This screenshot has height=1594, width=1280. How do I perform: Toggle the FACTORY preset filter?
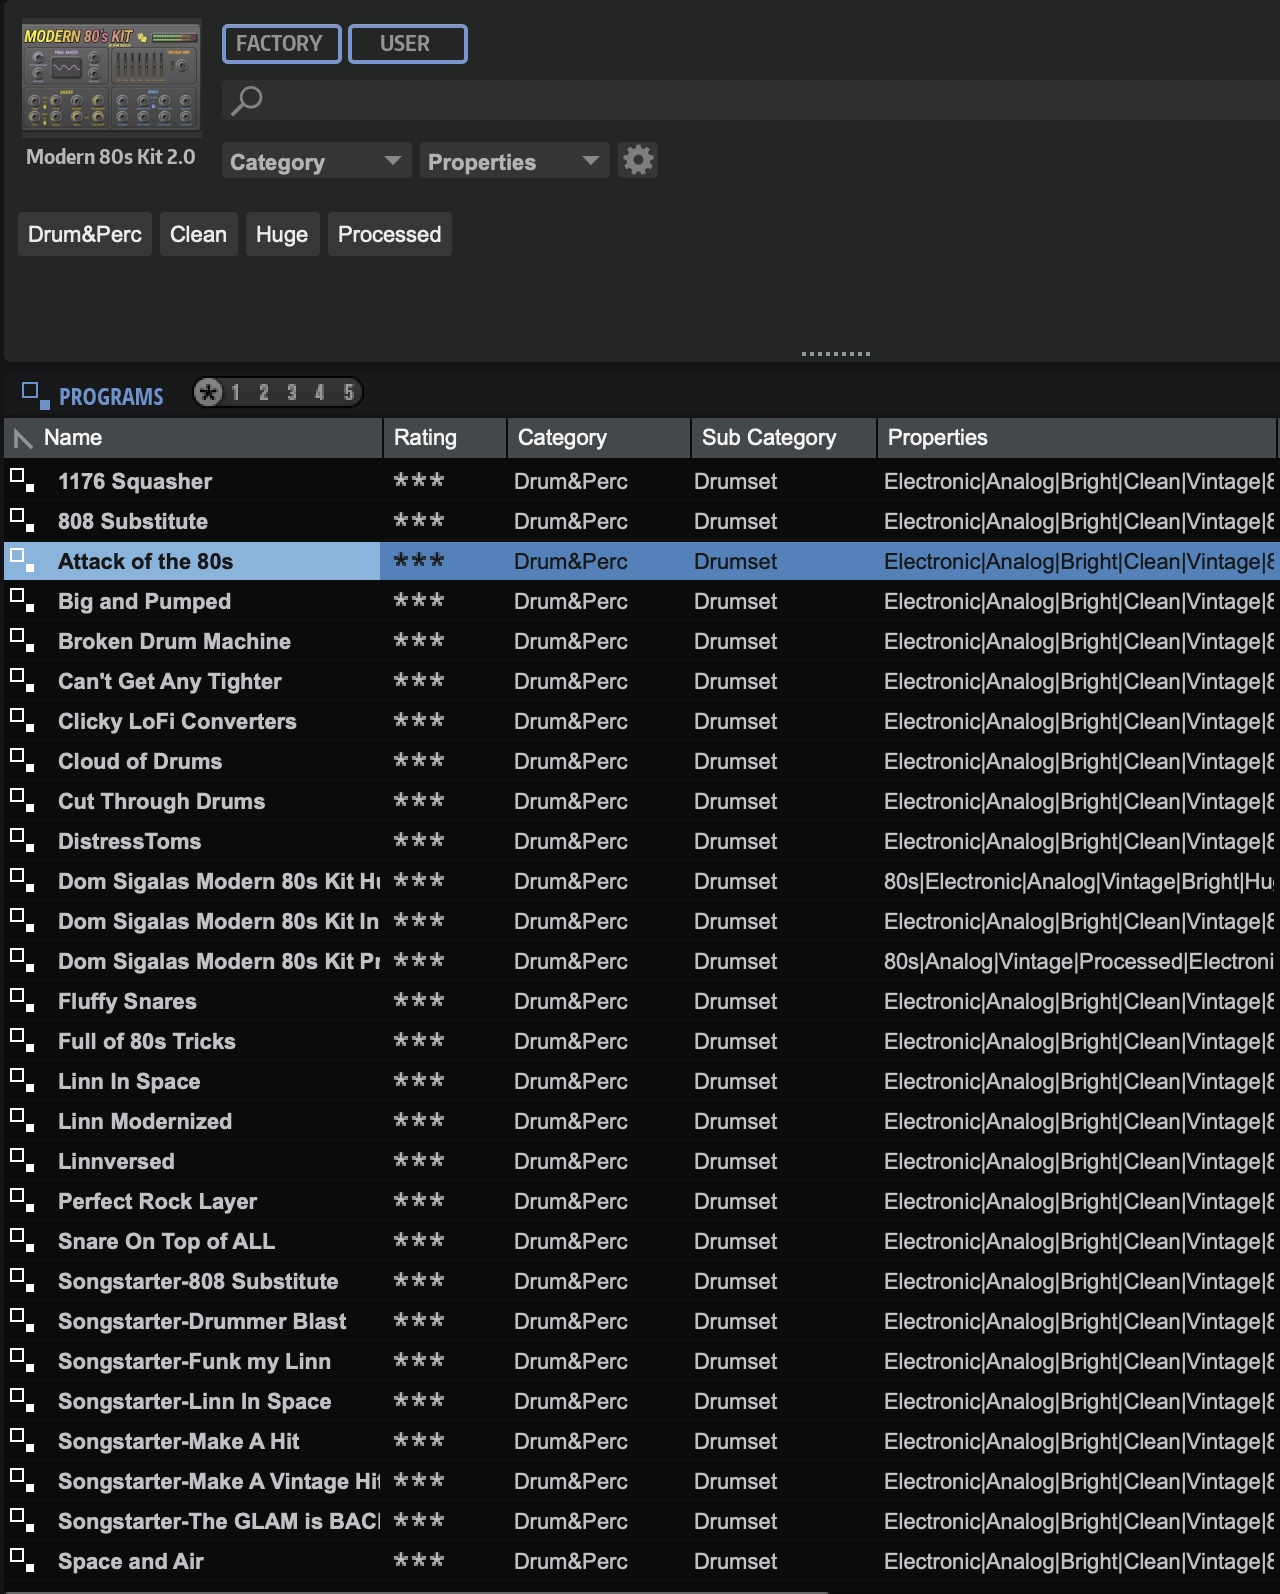click(281, 44)
